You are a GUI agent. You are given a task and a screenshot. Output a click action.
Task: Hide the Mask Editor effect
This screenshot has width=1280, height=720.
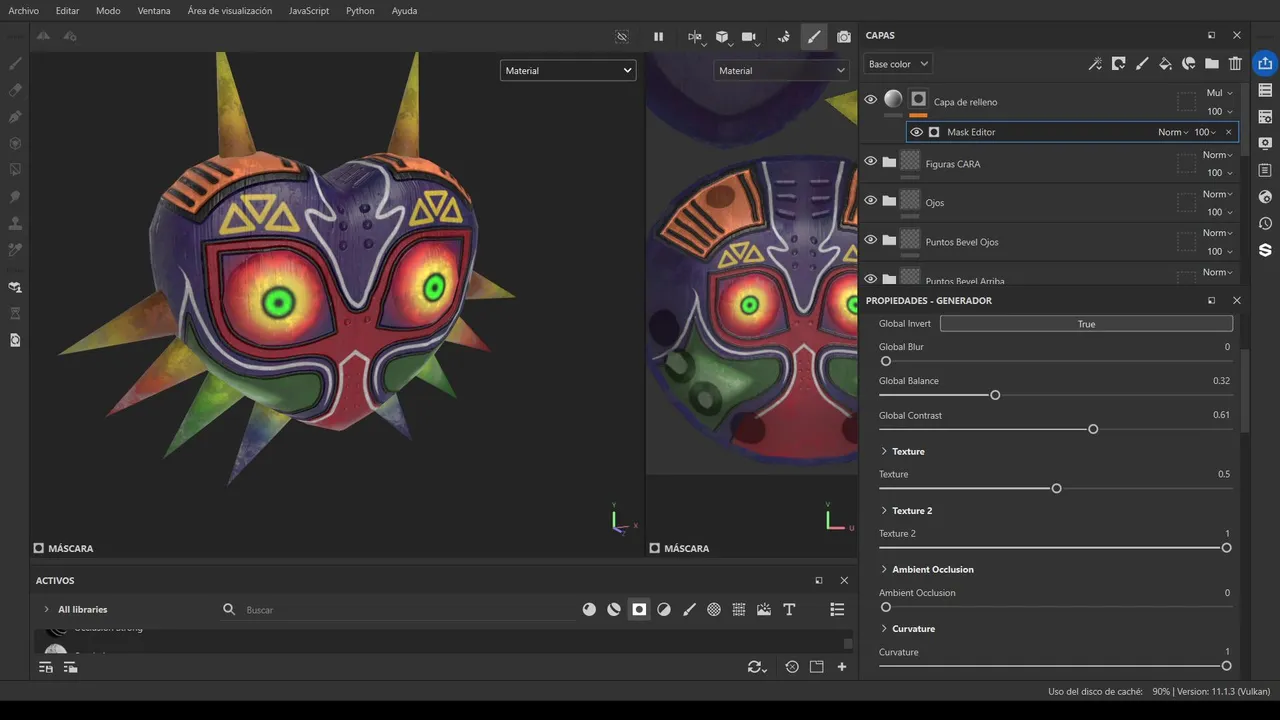(916, 132)
